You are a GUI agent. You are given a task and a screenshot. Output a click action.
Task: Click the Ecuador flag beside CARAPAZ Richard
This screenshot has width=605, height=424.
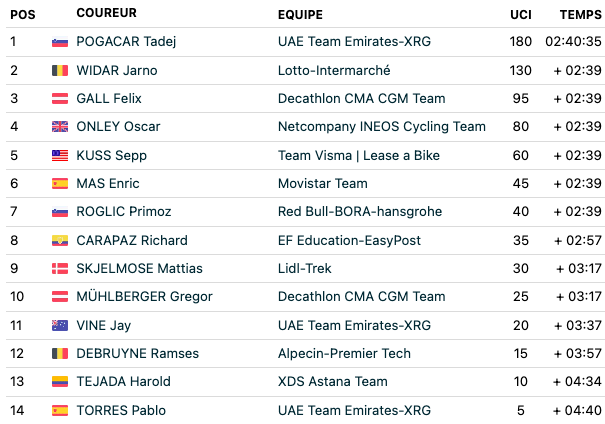[x=60, y=240]
